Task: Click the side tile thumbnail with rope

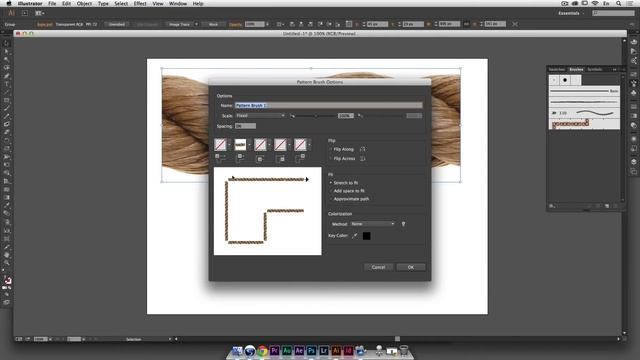Action: [x=240, y=144]
